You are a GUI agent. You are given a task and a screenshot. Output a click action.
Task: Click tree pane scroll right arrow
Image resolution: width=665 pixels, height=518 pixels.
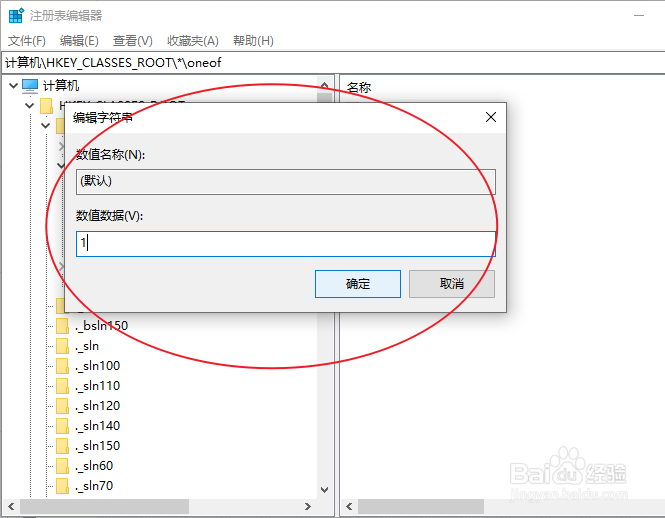coord(307,507)
